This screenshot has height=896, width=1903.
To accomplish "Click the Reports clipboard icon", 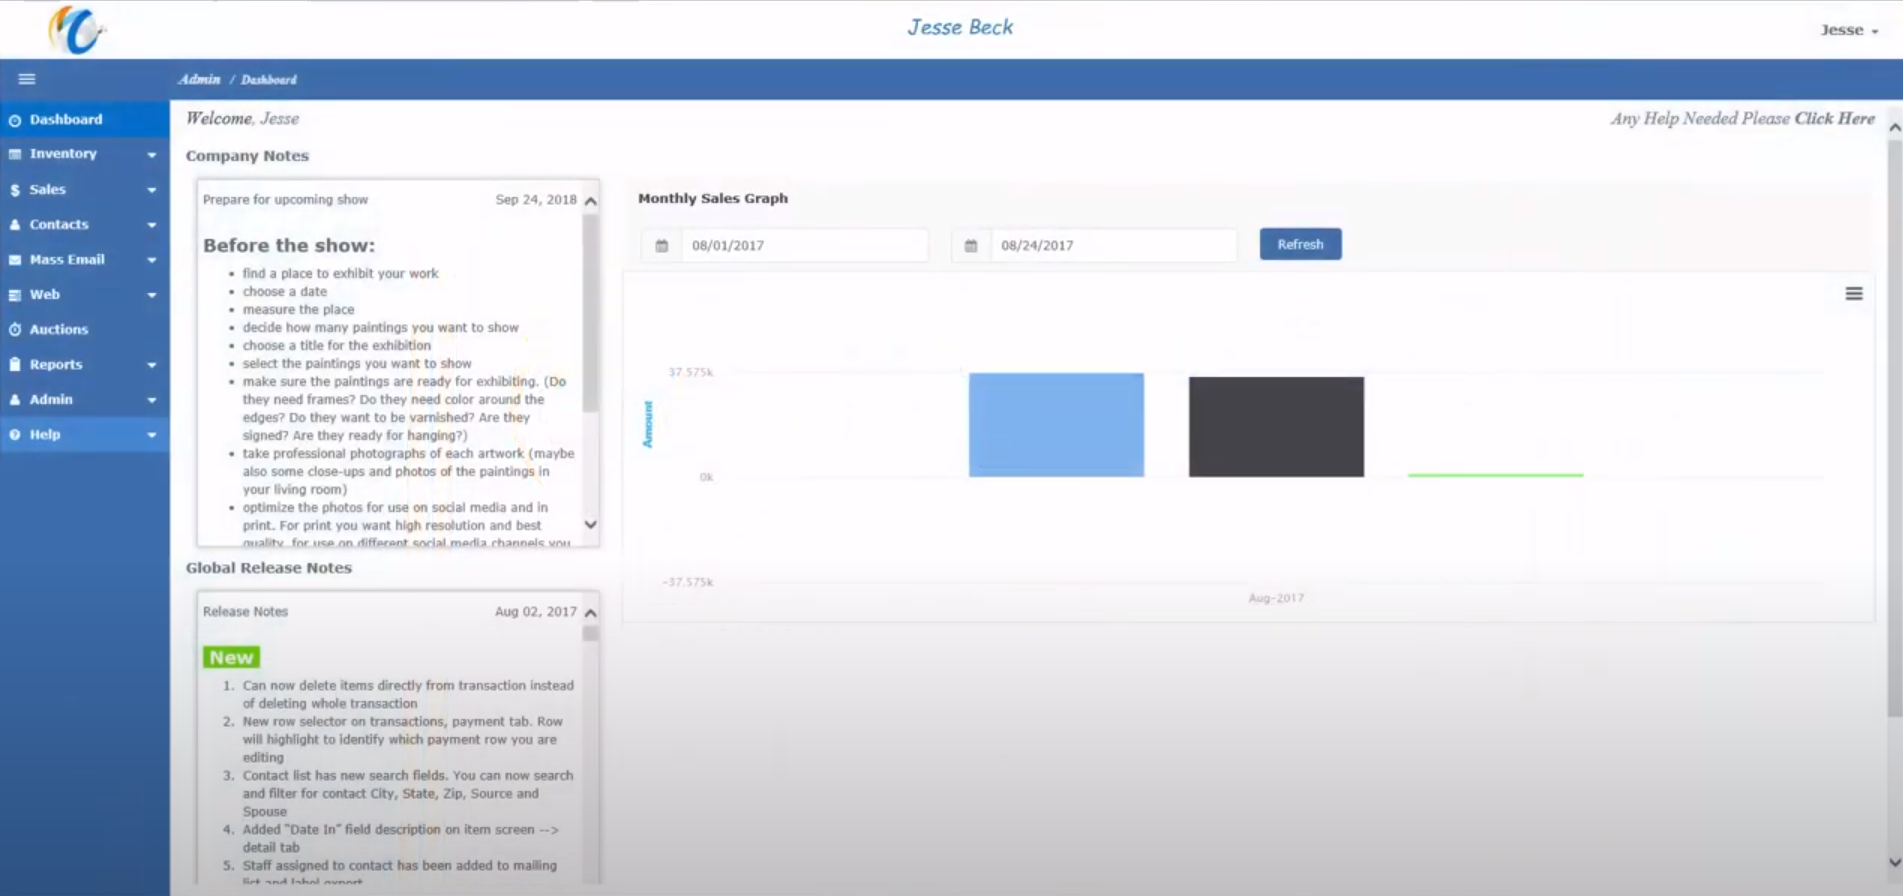I will coord(15,365).
